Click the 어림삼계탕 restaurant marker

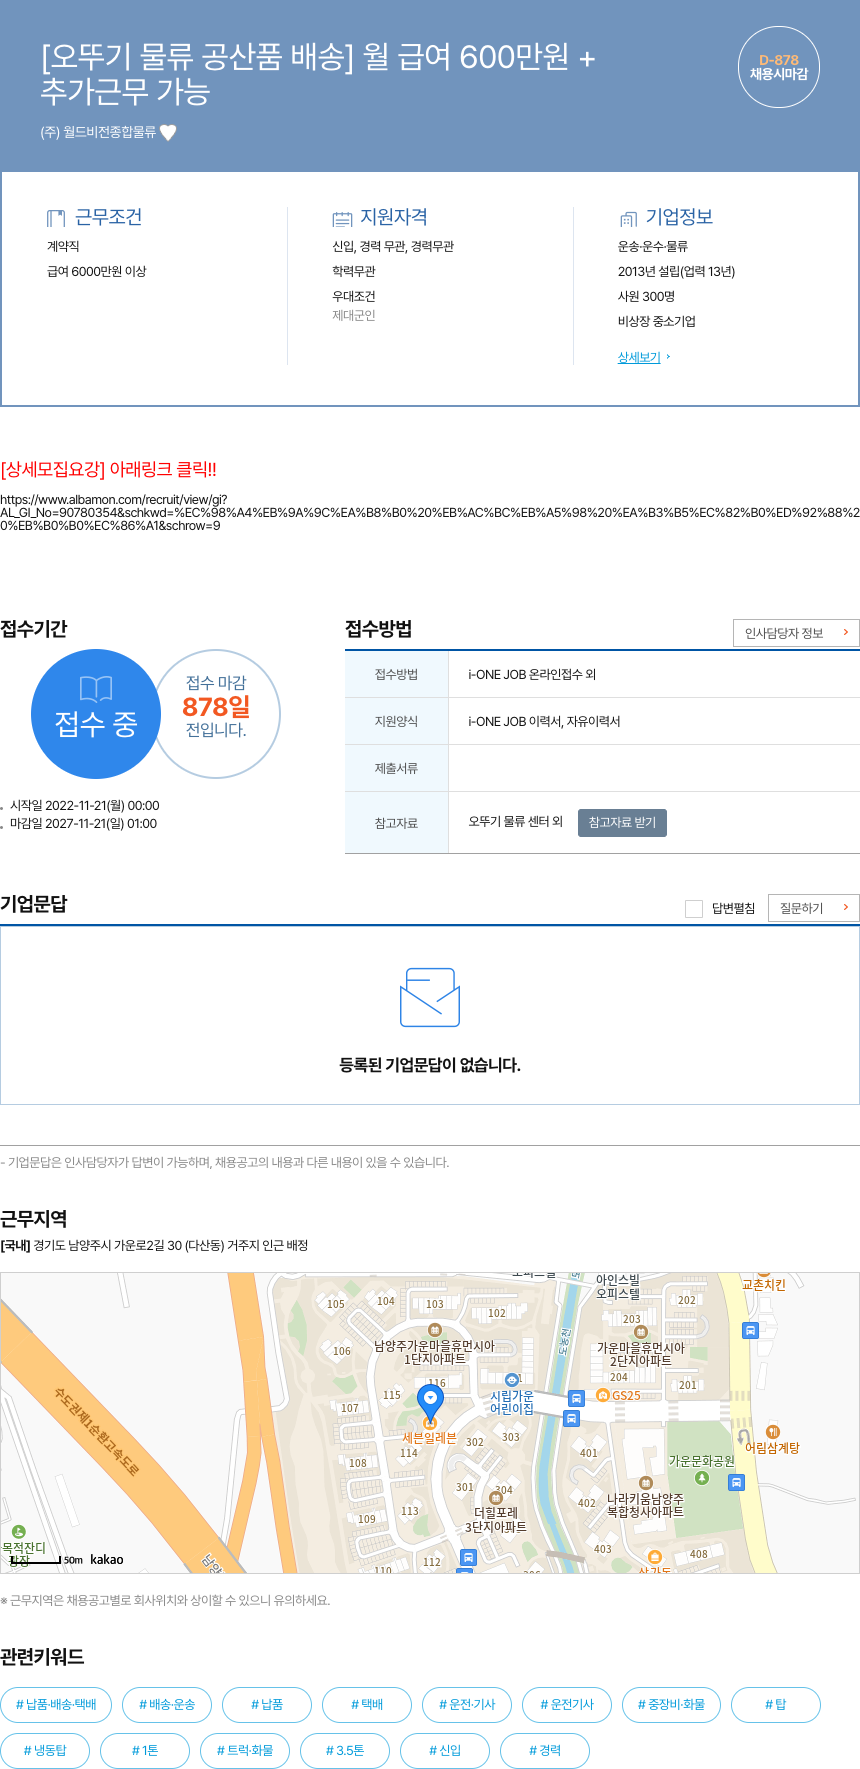pos(772,1432)
